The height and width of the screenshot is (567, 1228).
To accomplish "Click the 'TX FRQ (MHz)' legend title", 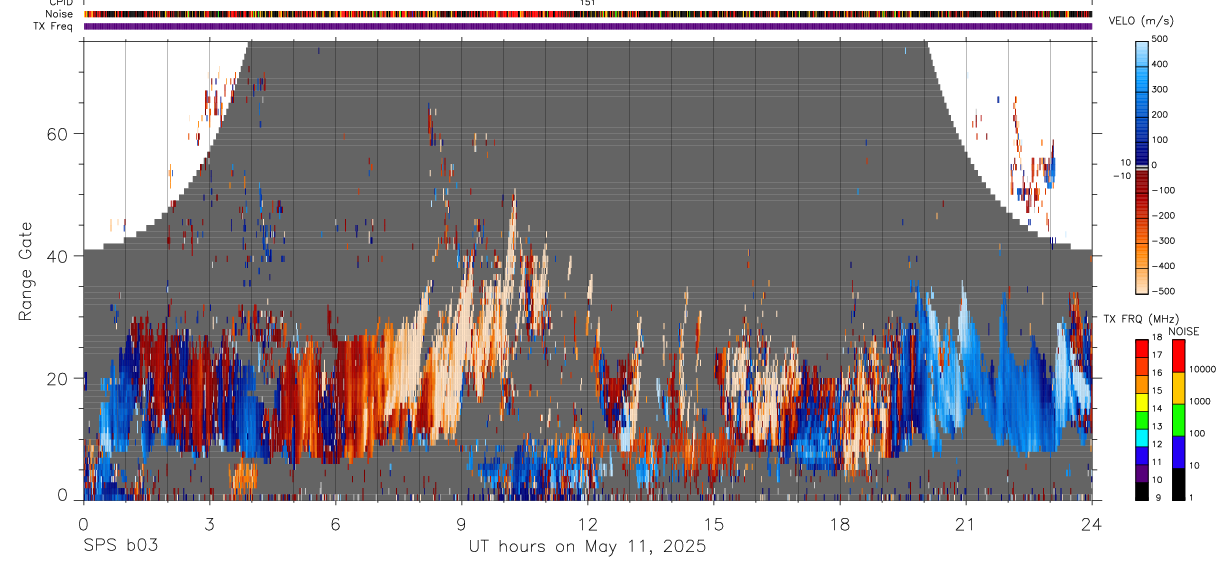I will point(1139,319).
